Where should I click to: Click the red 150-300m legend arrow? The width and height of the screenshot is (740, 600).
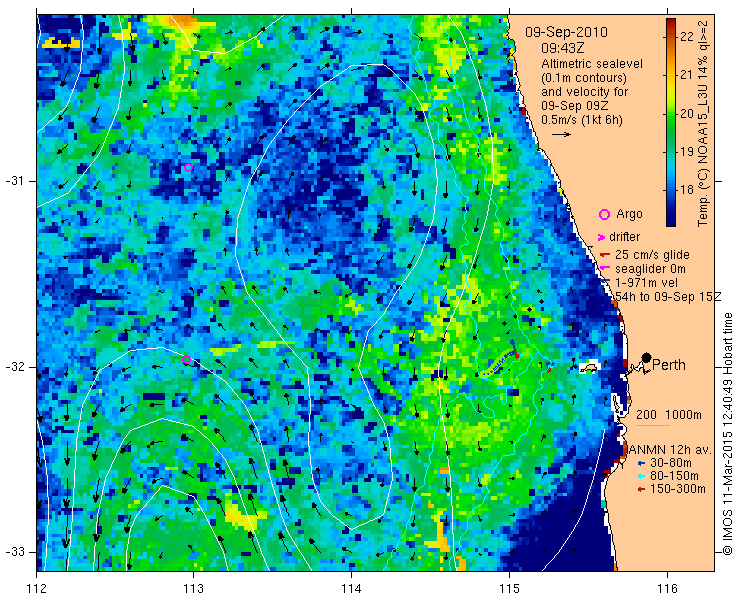click(x=640, y=490)
